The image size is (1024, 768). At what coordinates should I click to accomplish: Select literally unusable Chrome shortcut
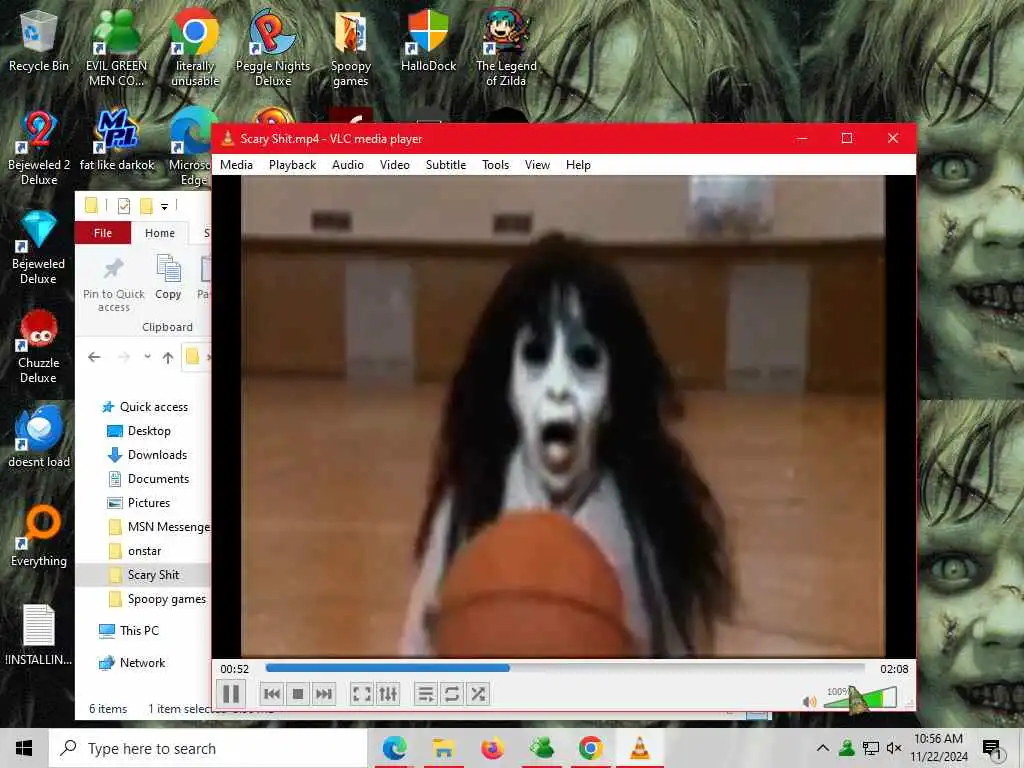click(195, 49)
